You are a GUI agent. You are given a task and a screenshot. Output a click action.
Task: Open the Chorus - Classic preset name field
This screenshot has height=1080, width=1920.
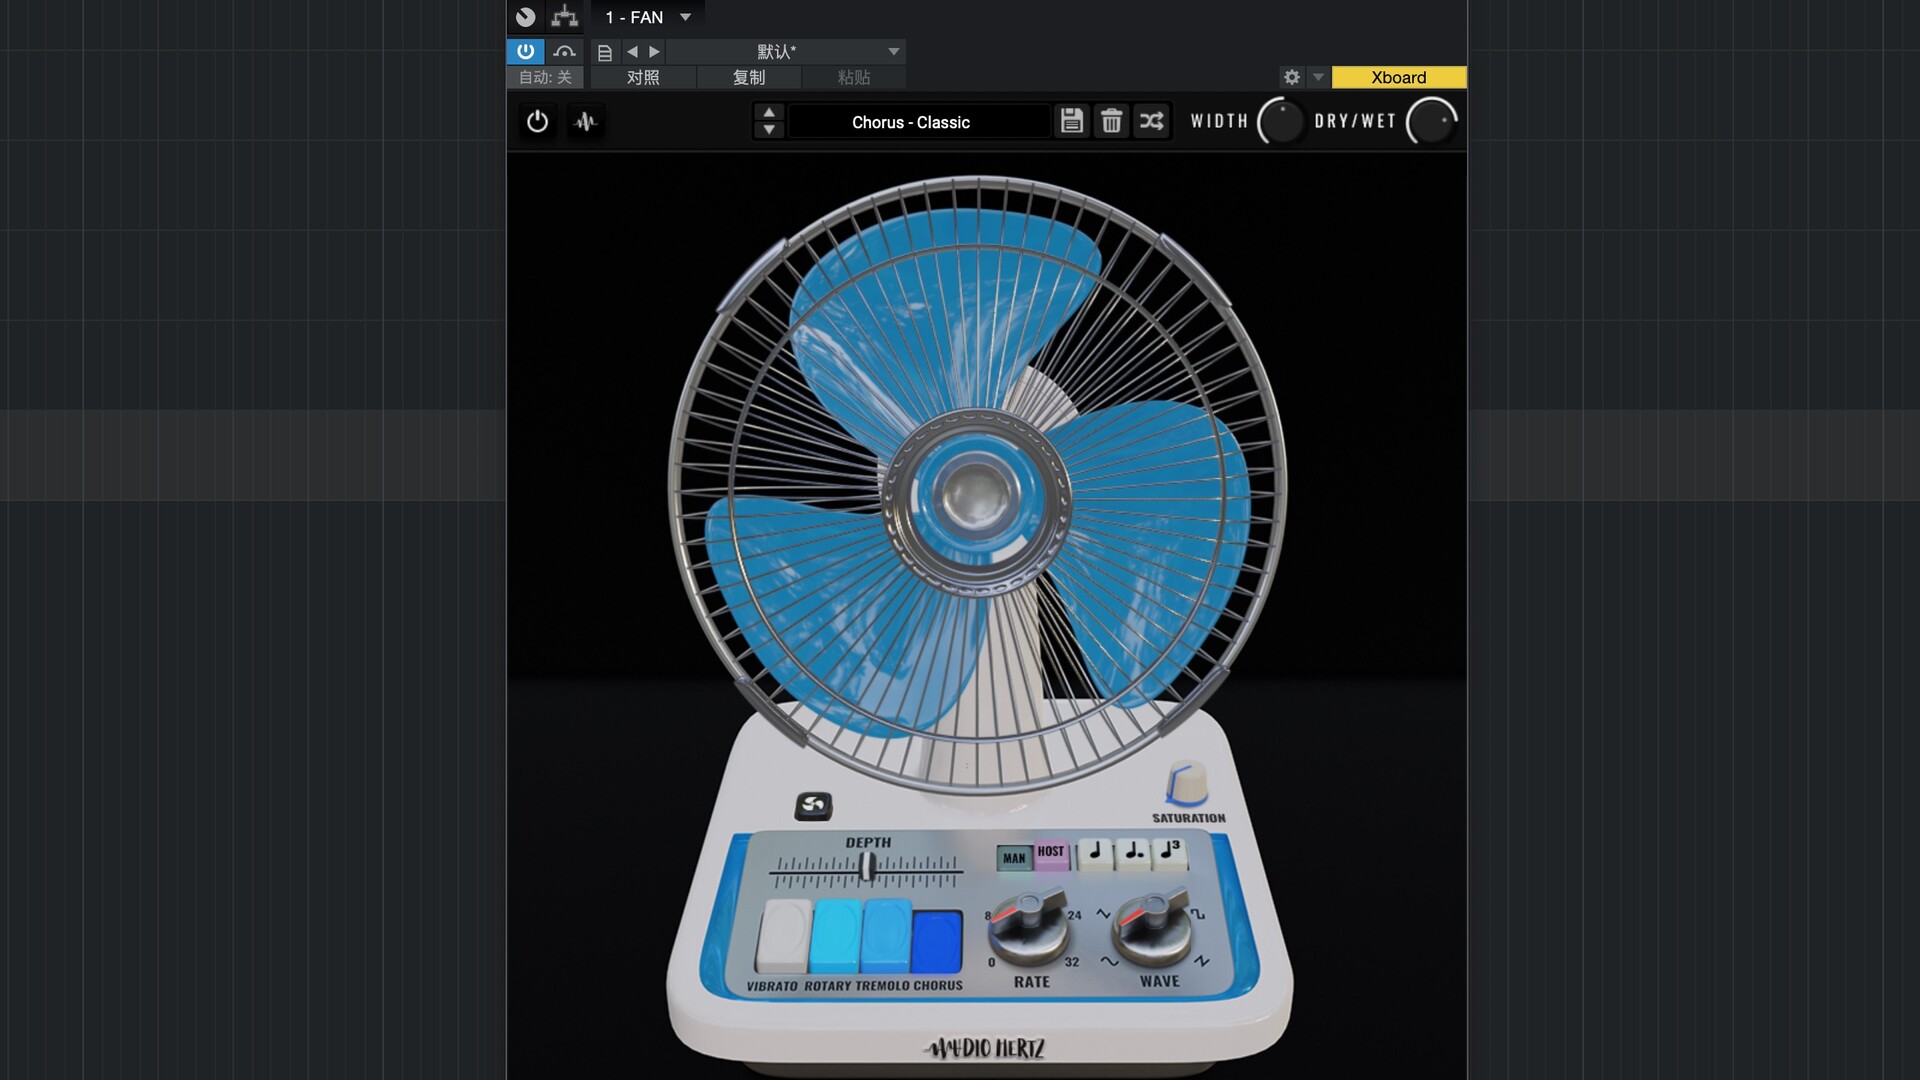pyautogui.click(x=915, y=121)
